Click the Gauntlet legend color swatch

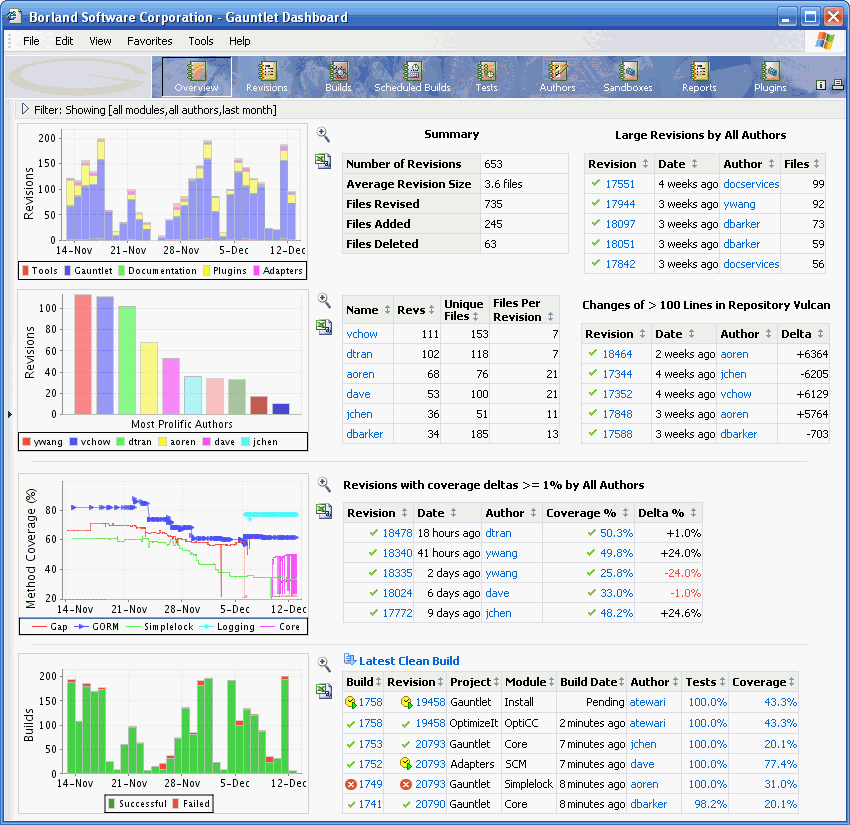[x=67, y=271]
